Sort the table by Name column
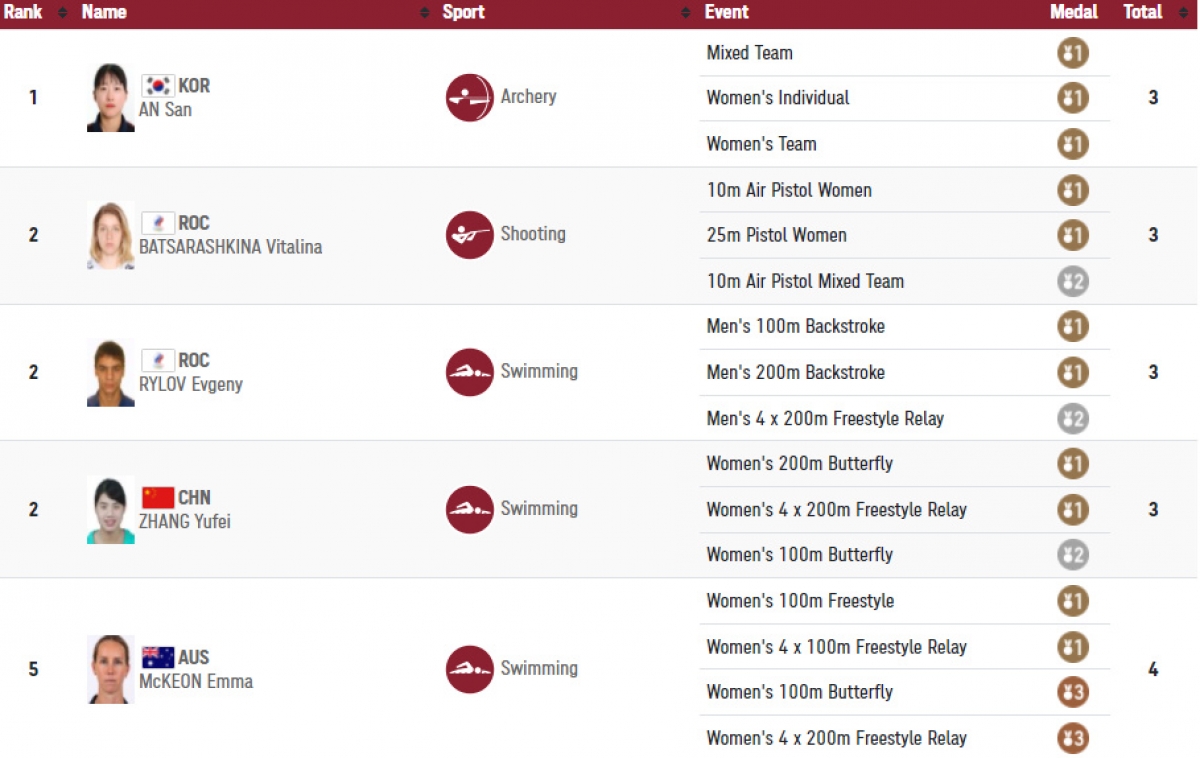 tap(424, 13)
